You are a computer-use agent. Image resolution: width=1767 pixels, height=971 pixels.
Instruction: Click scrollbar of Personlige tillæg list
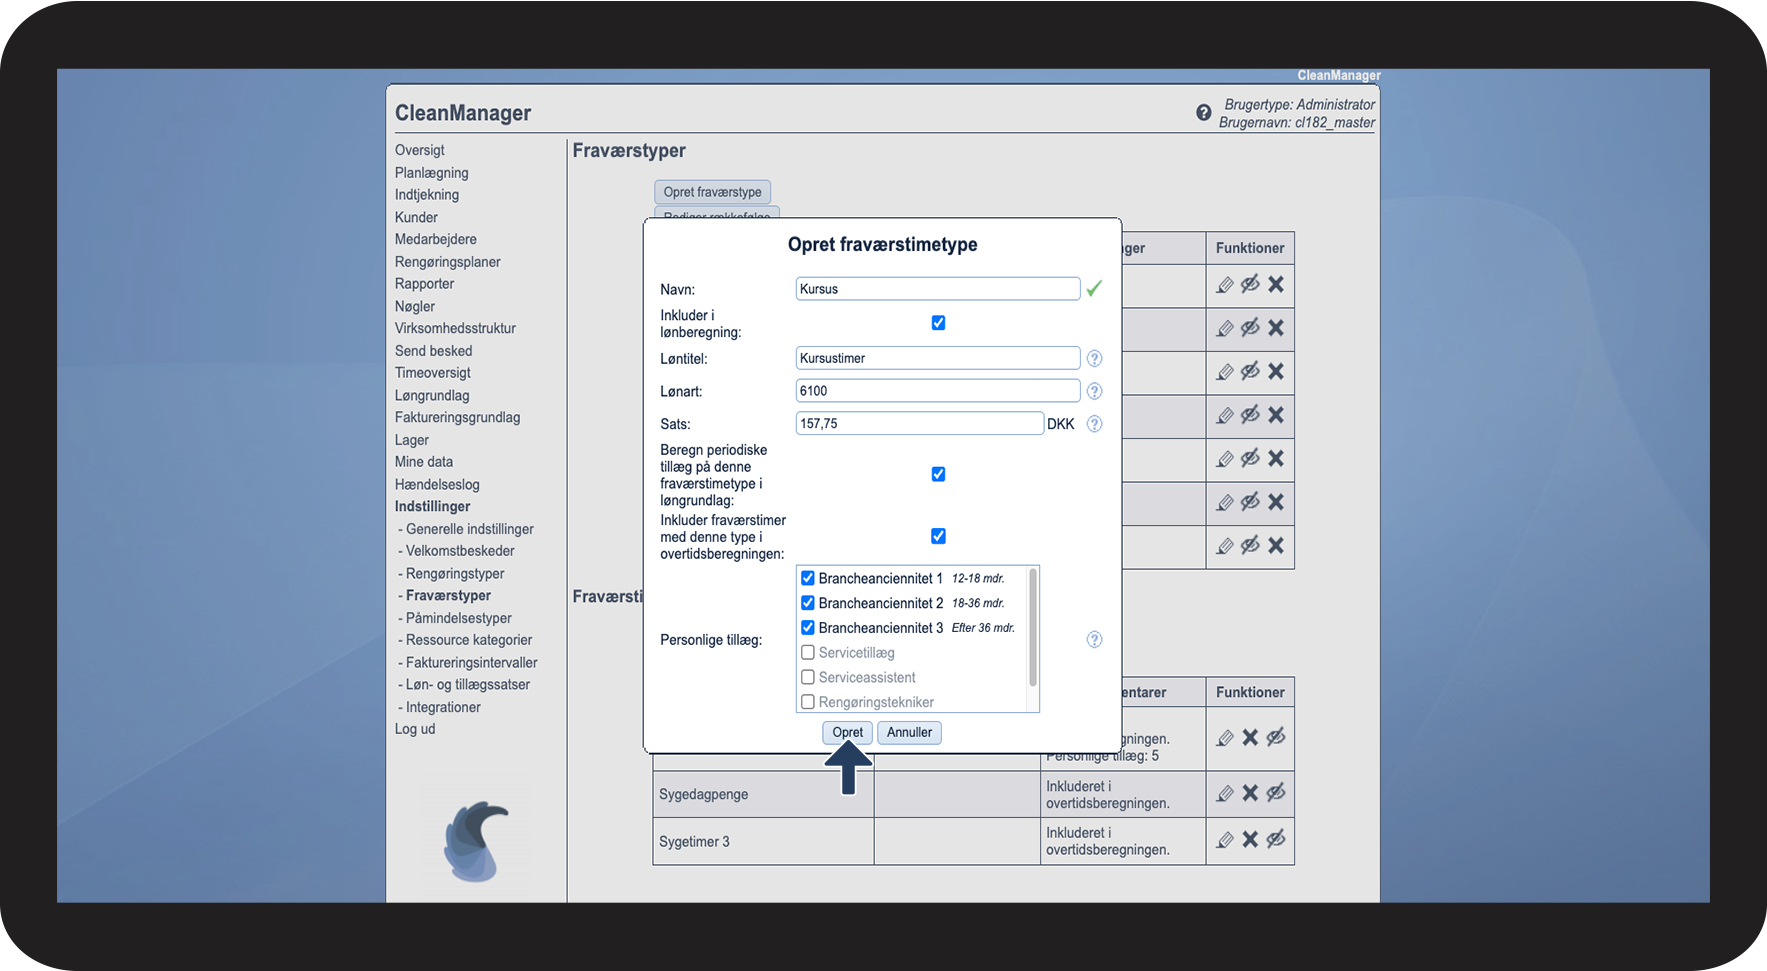(x=1033, y=627)
